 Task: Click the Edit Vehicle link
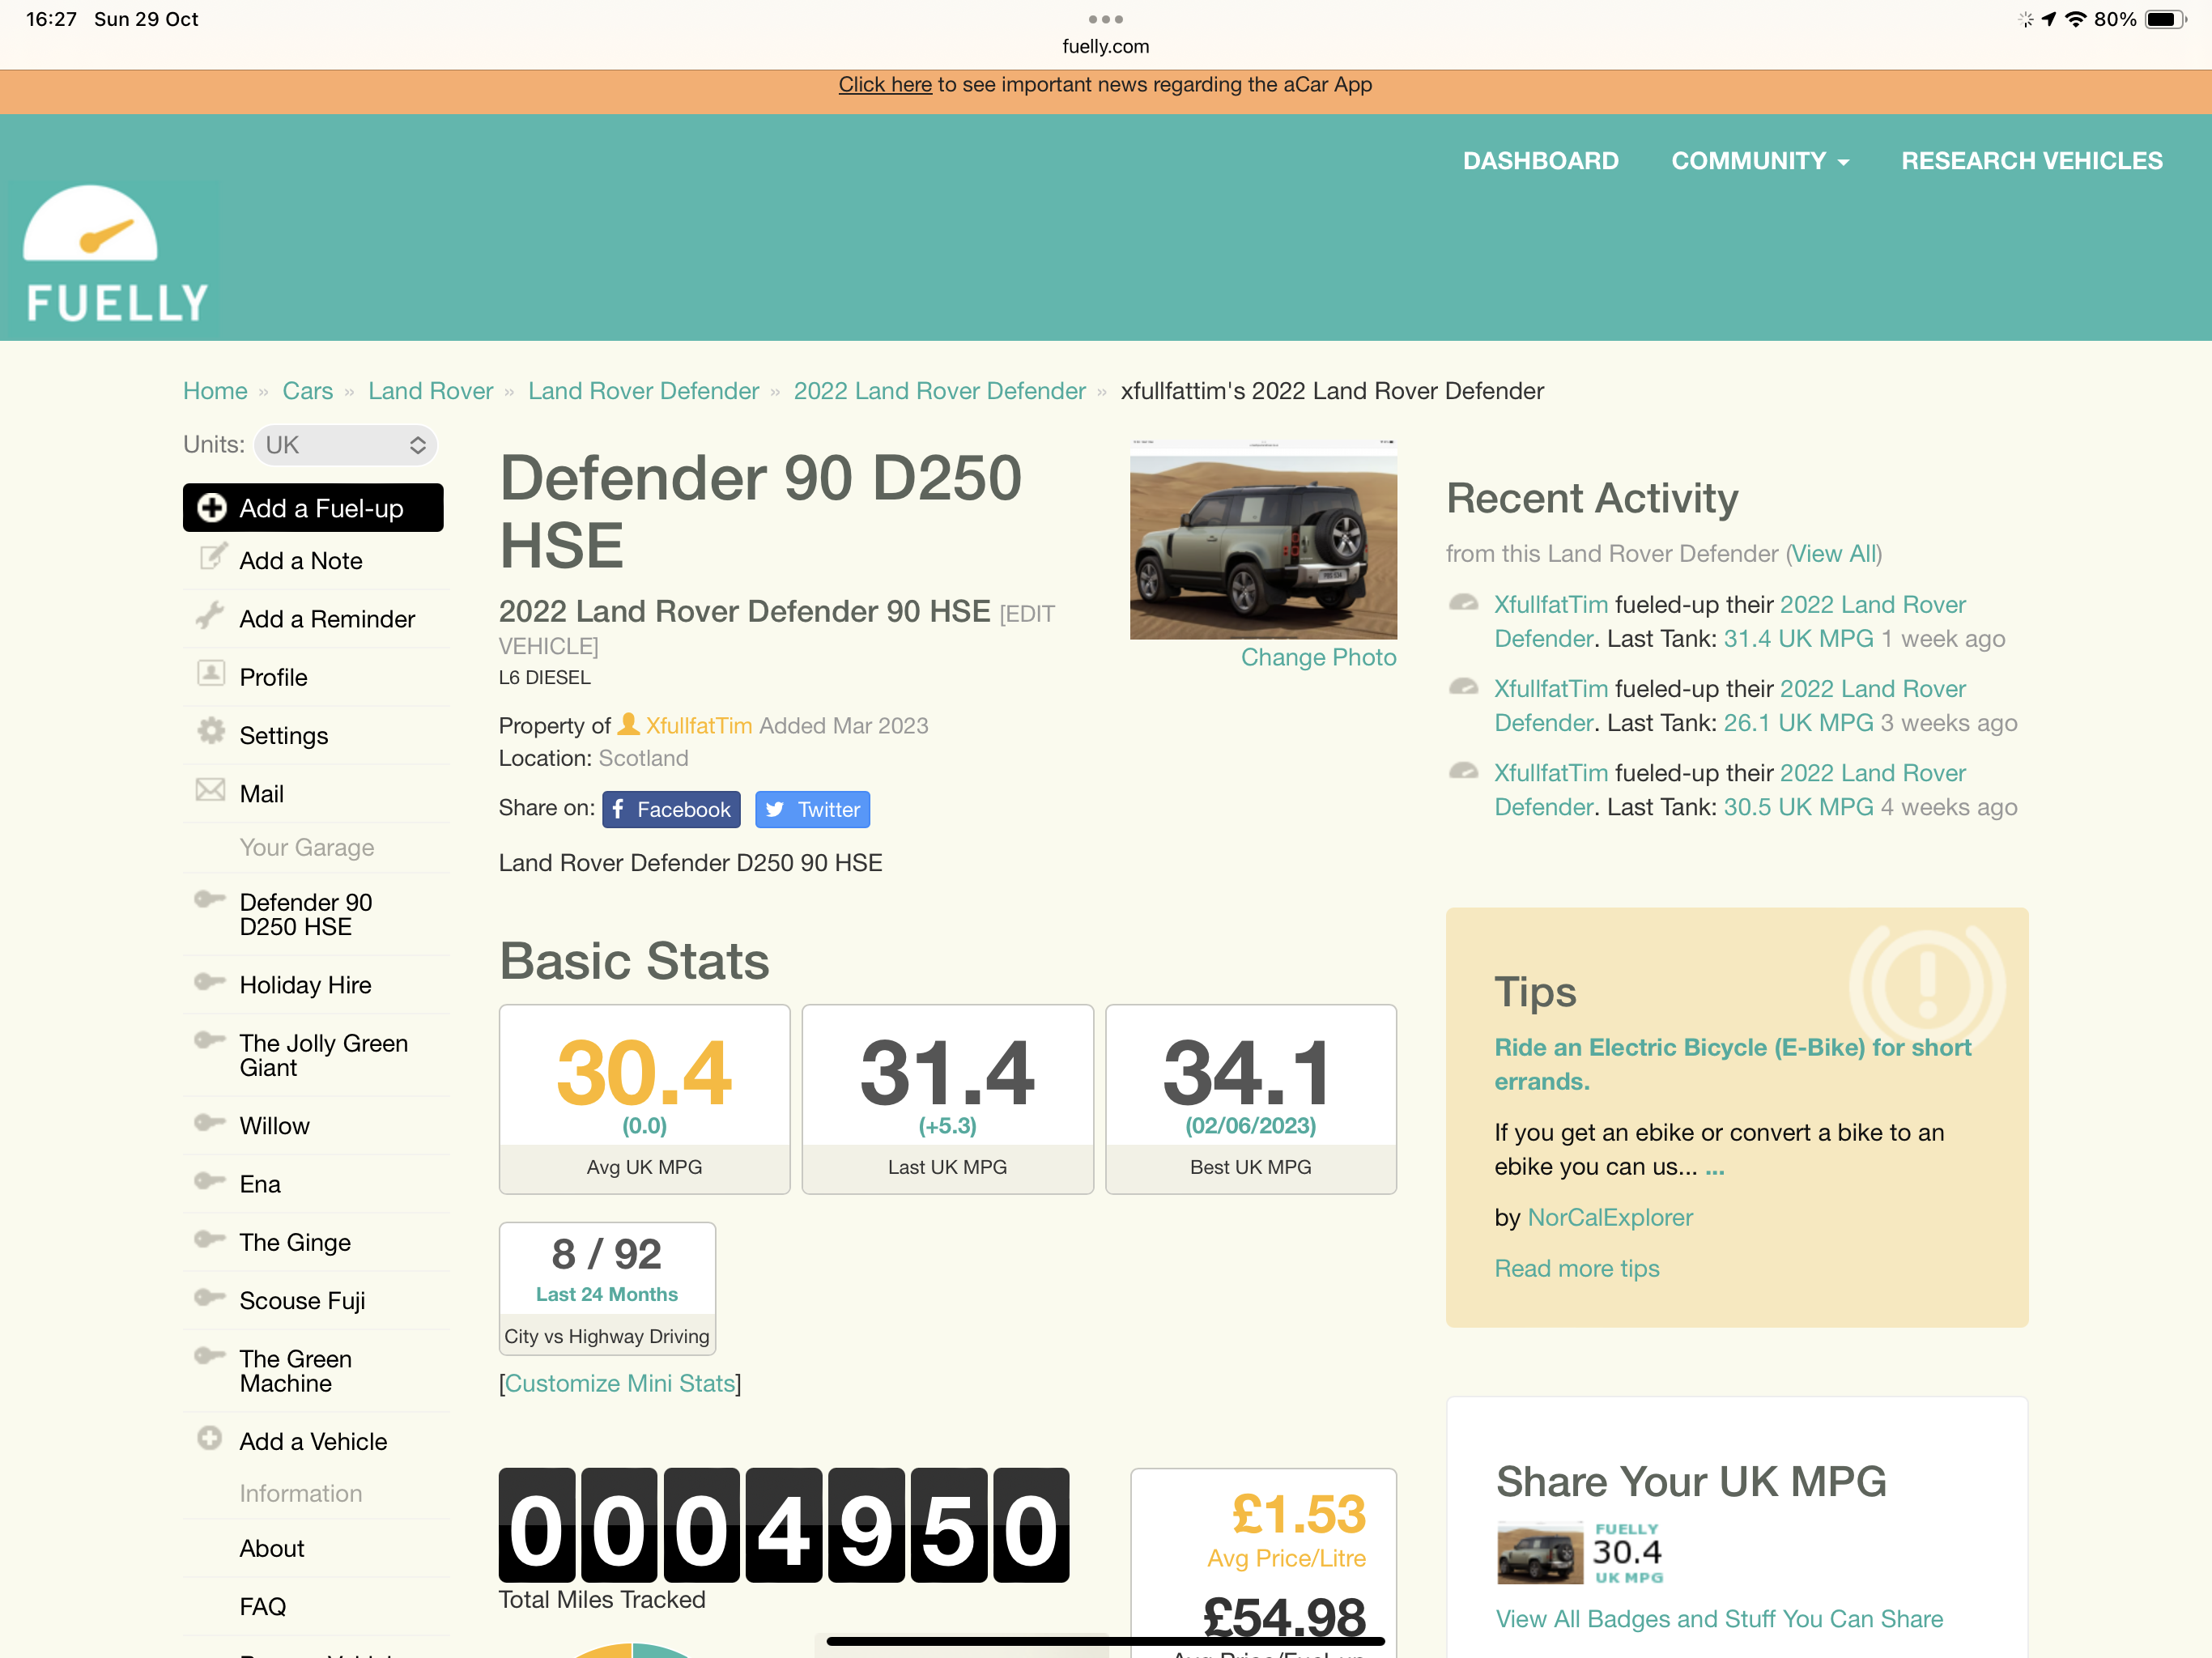click(x=777, y=630)
